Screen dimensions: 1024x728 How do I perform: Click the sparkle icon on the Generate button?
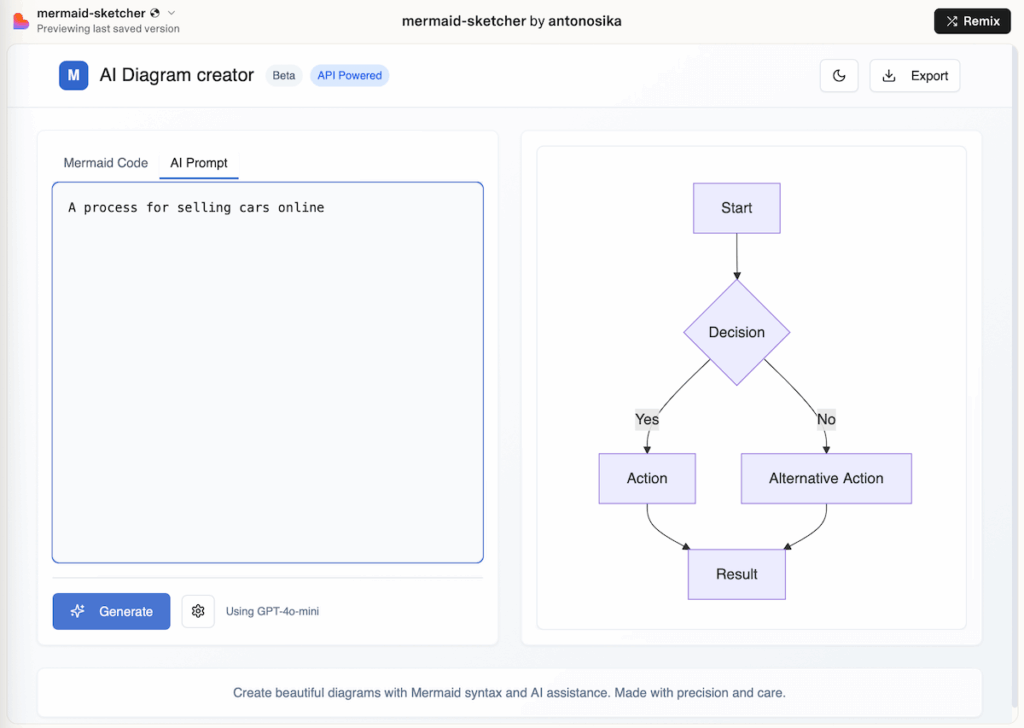pyautogui.click(x=78, y=611)
